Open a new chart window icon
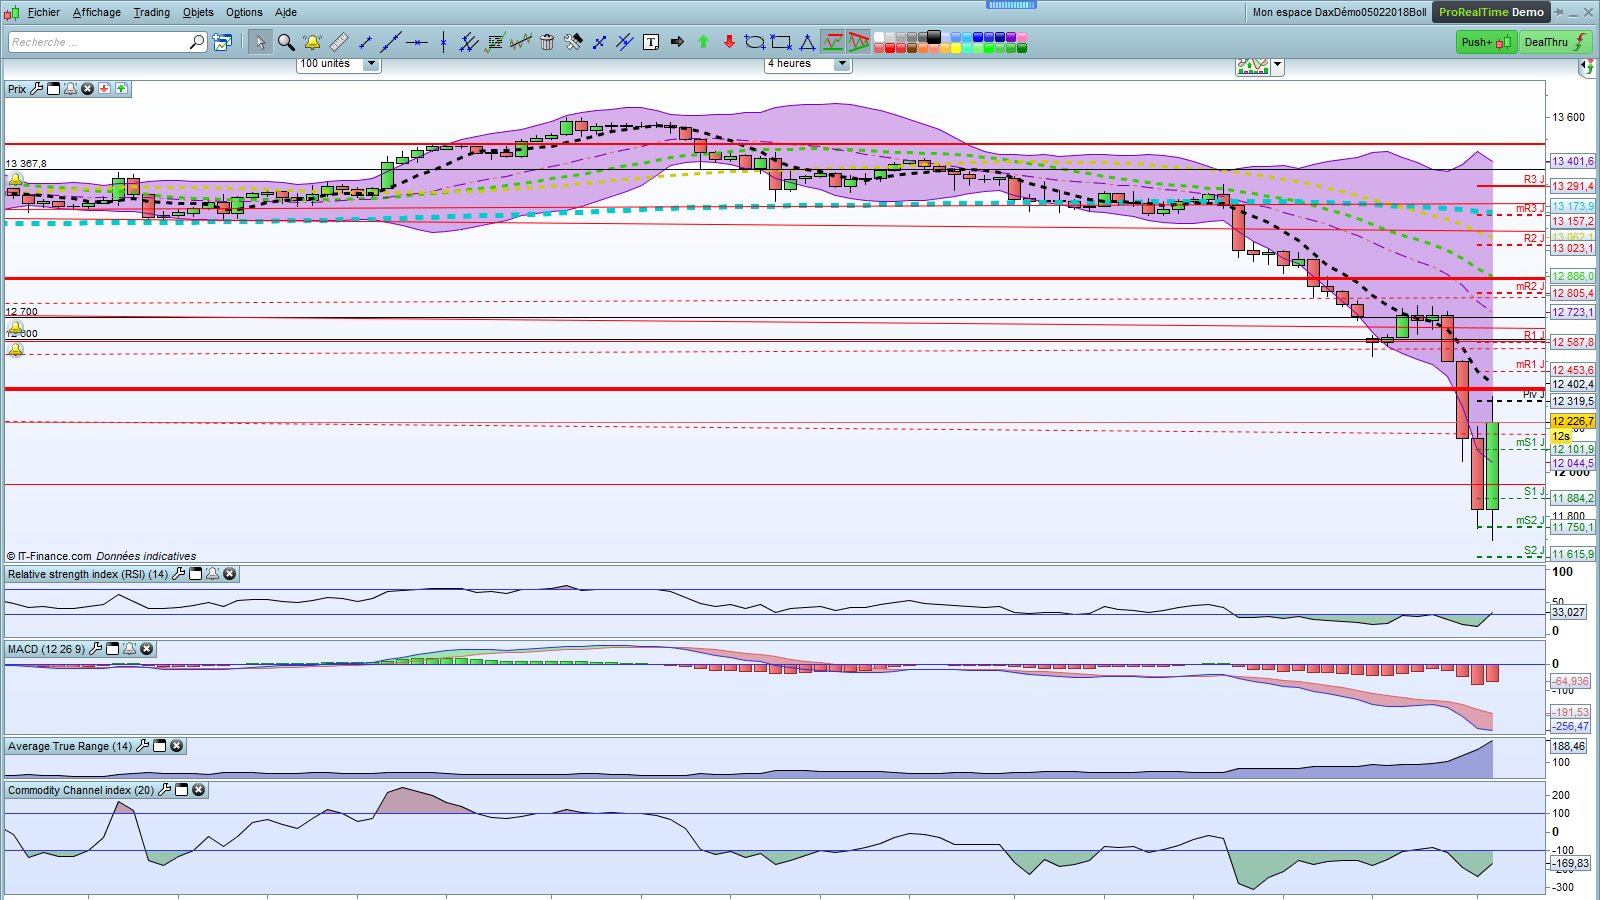Screen dimensions: 1600x900 click(222, 42)
